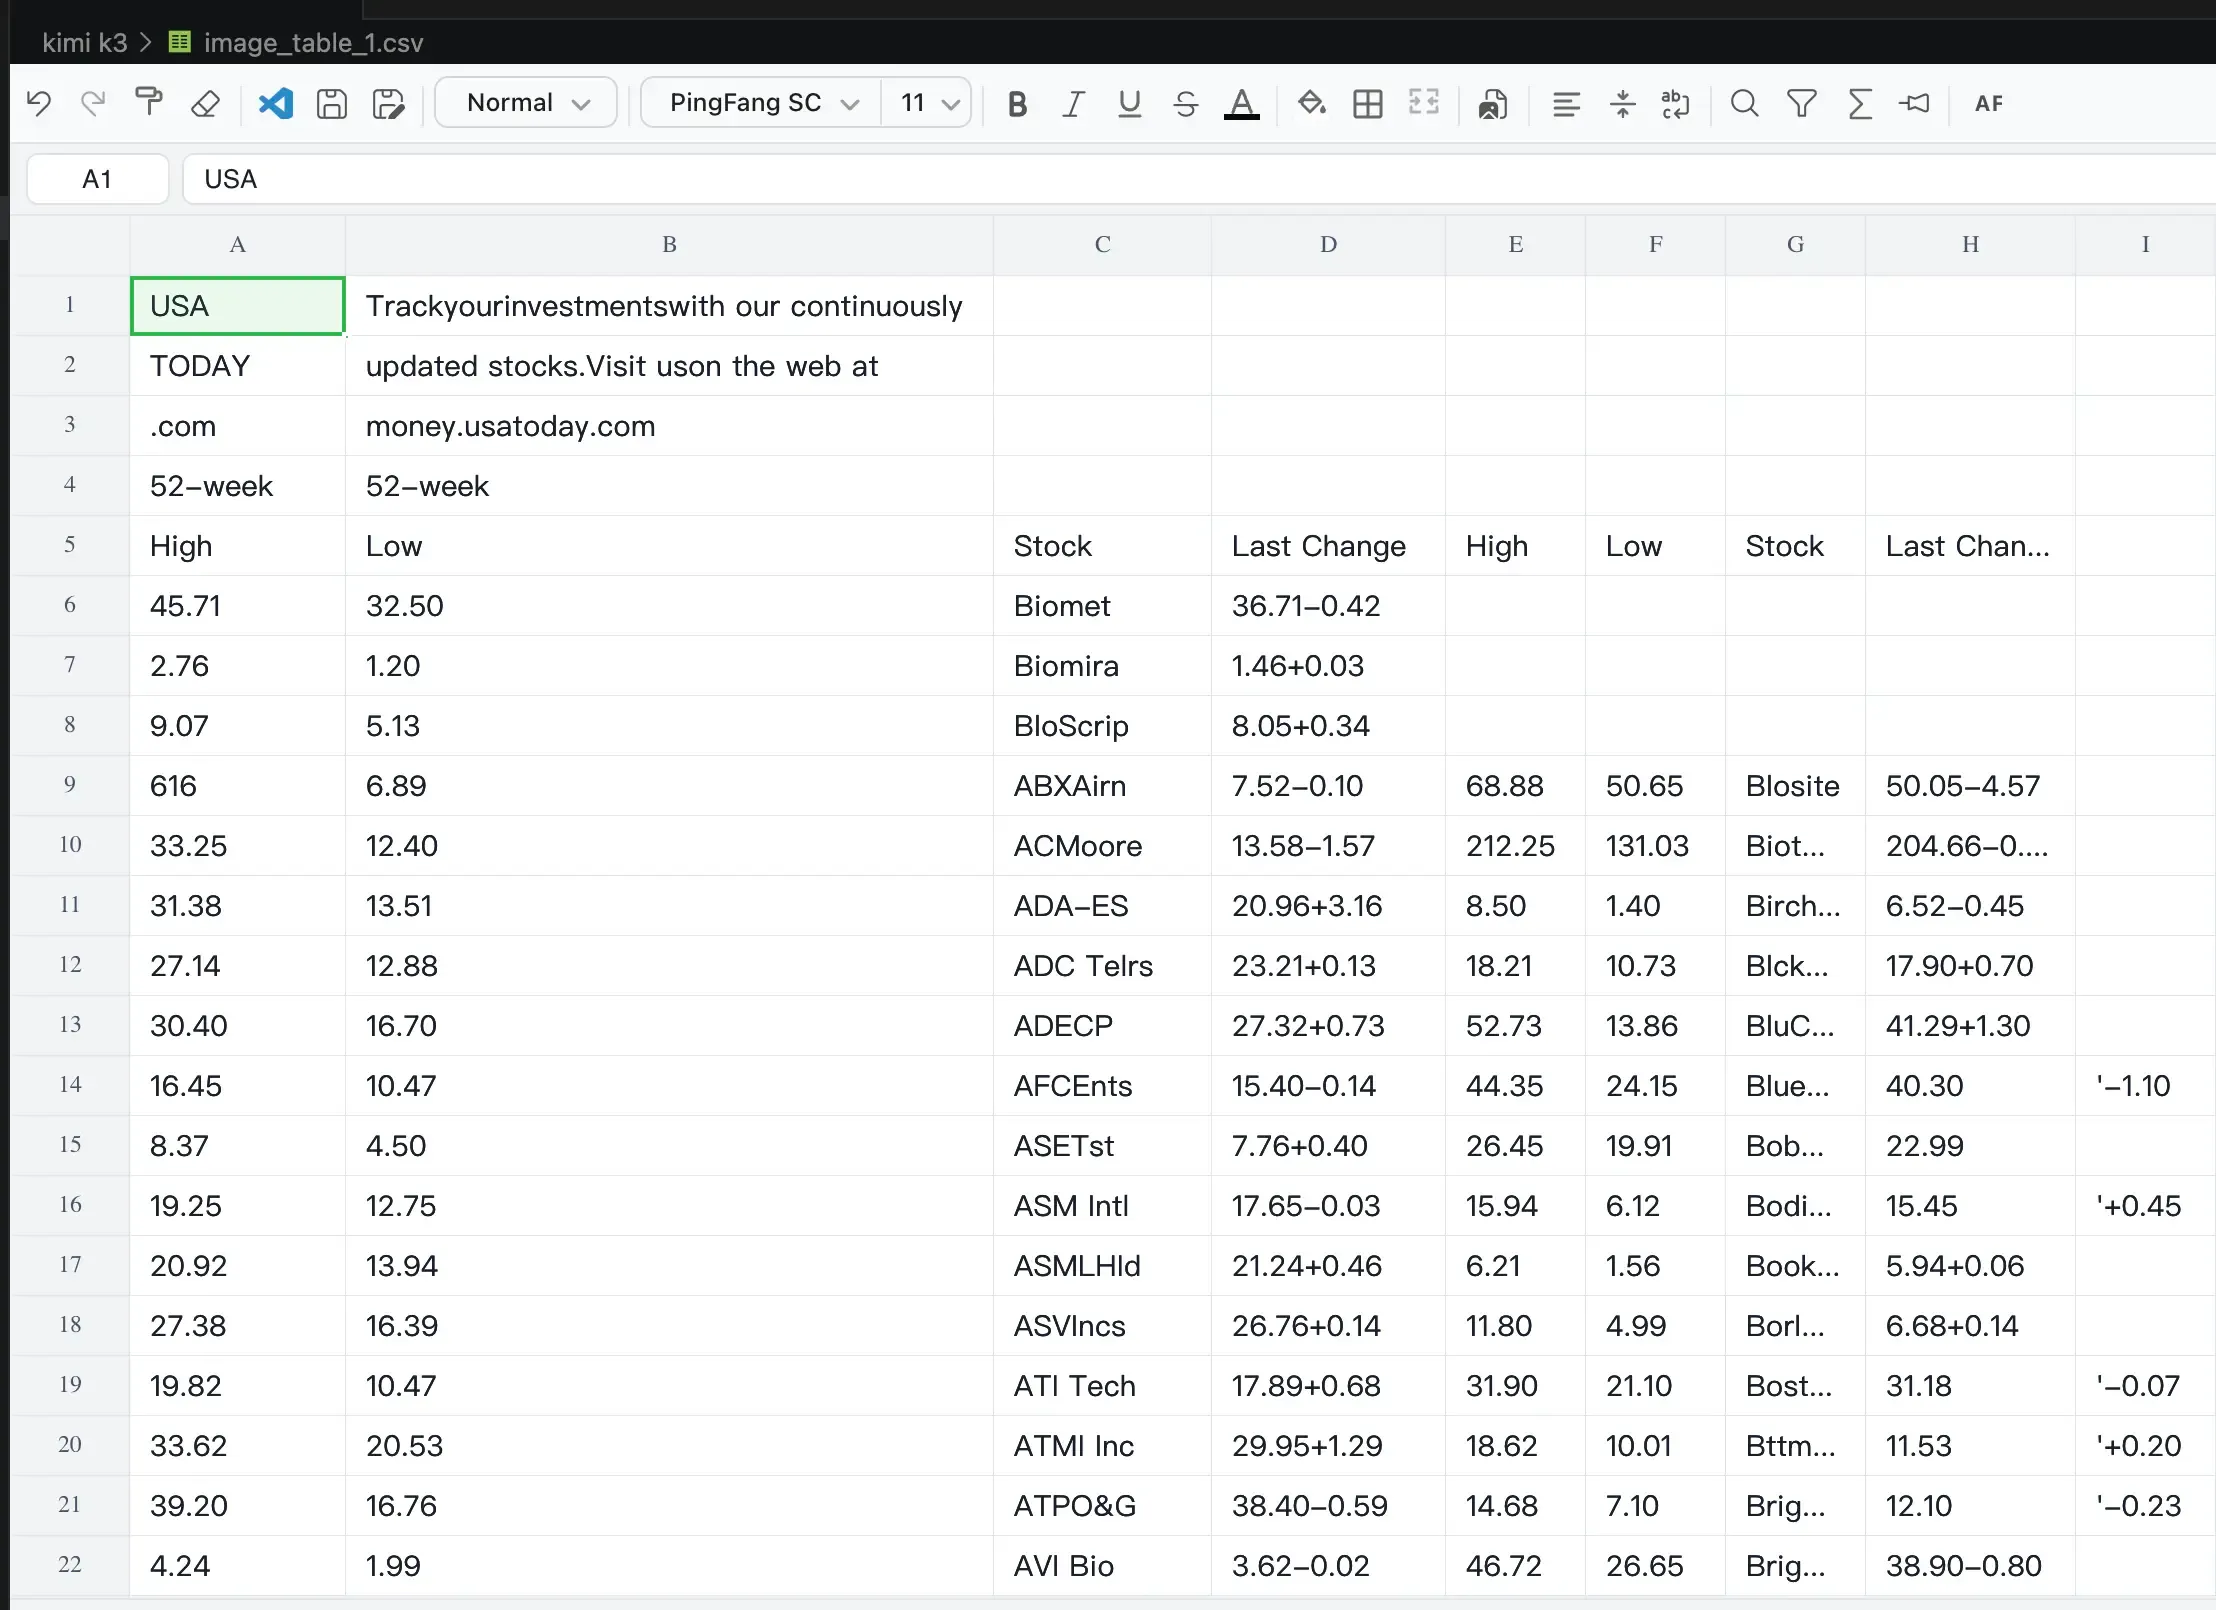Viewport: 2216px width, 1610px height.
Task: Click the cell with '–0.23
Action: [x=2145, y=1505]
